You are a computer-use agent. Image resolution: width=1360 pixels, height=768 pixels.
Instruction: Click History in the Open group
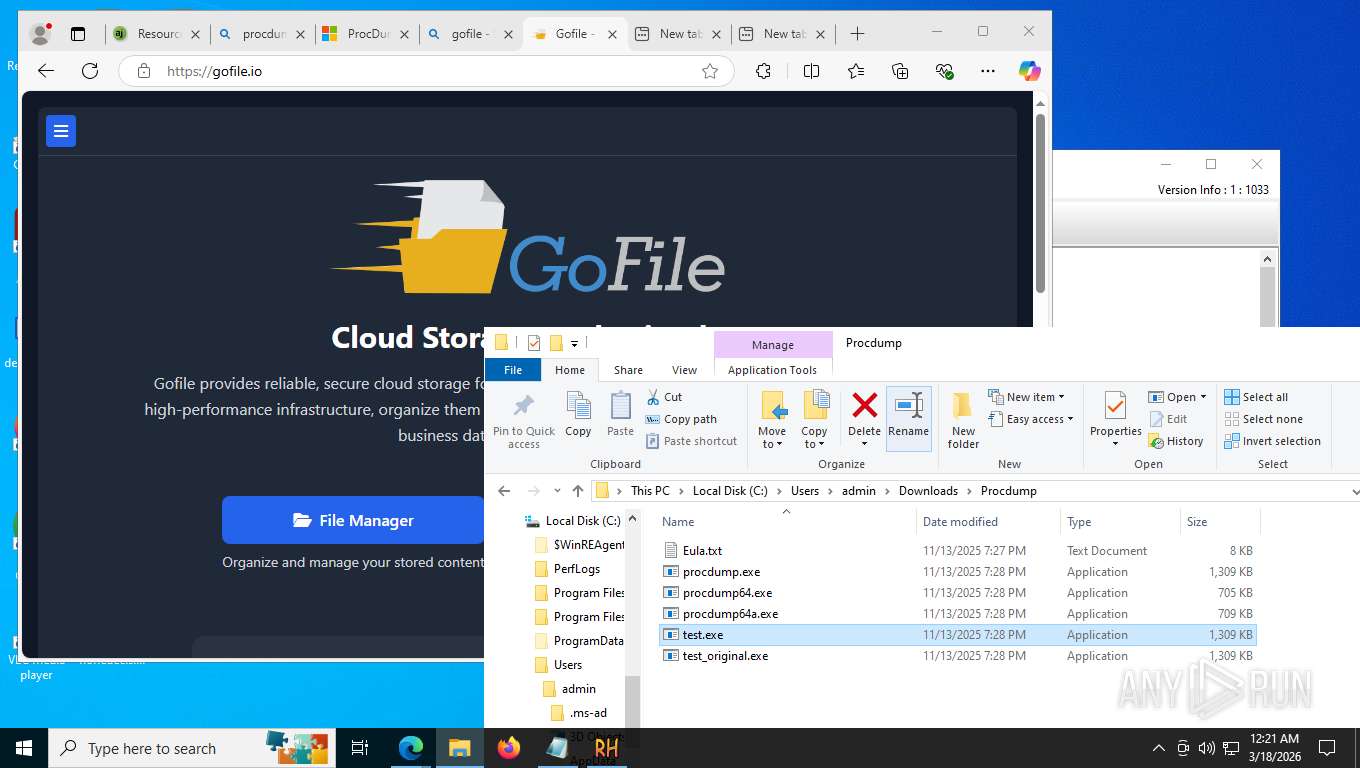(1176, 441)
